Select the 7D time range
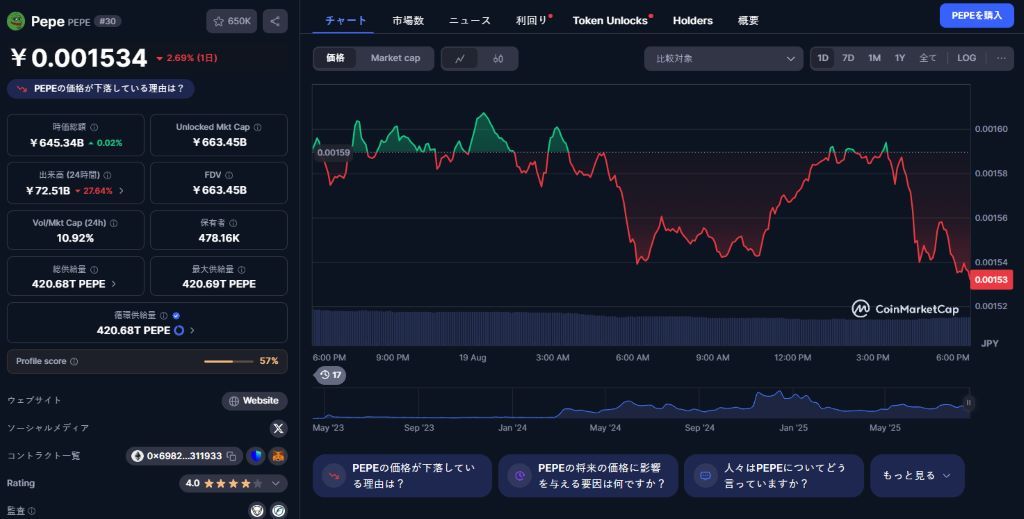 pos(848,58)
